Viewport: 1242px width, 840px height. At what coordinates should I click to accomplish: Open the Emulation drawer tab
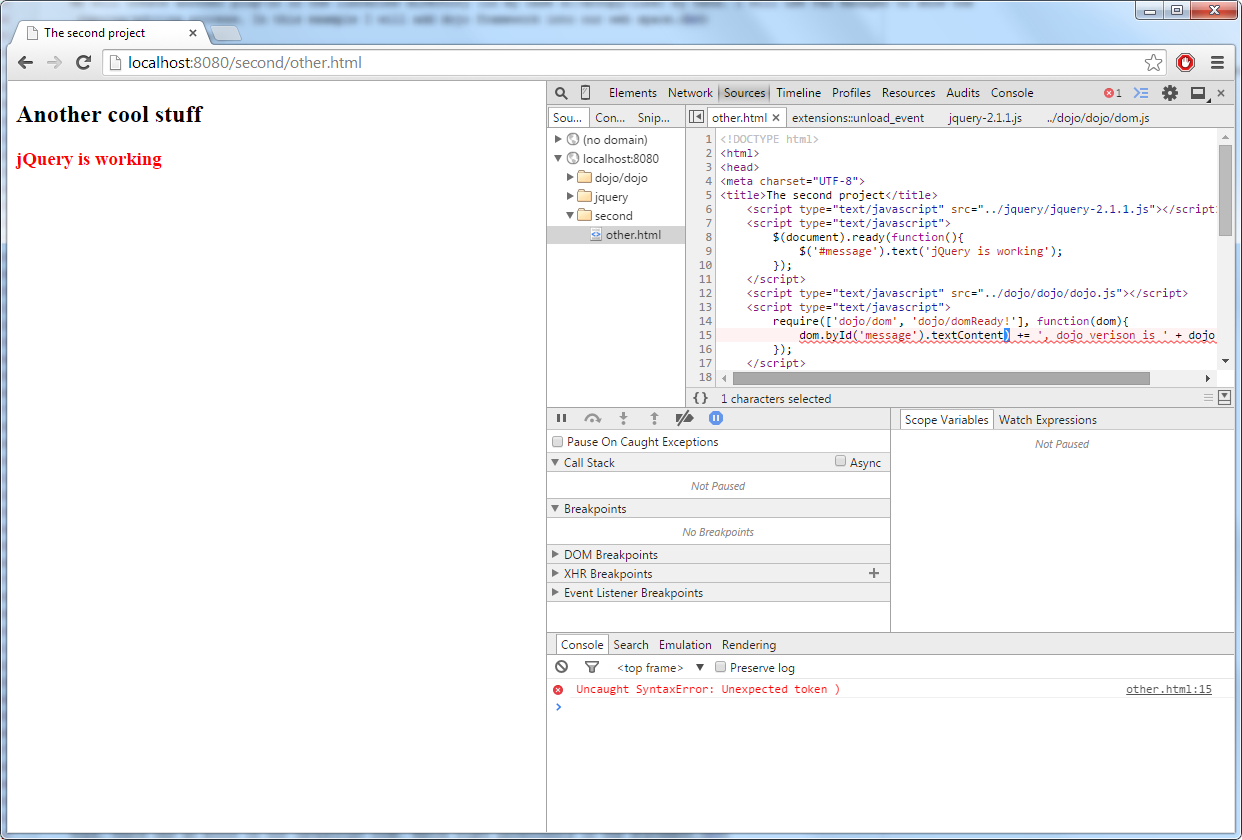click(685, 645)
